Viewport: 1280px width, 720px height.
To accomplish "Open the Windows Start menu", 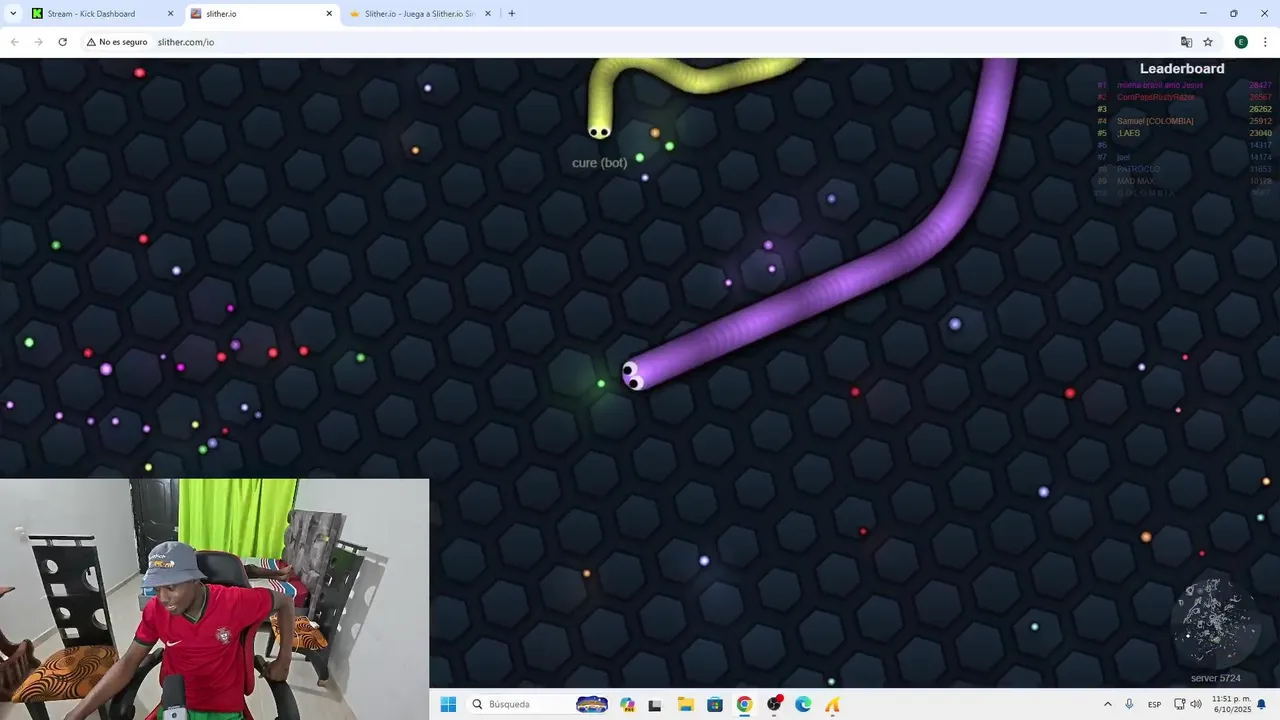I will click(447, 704).
